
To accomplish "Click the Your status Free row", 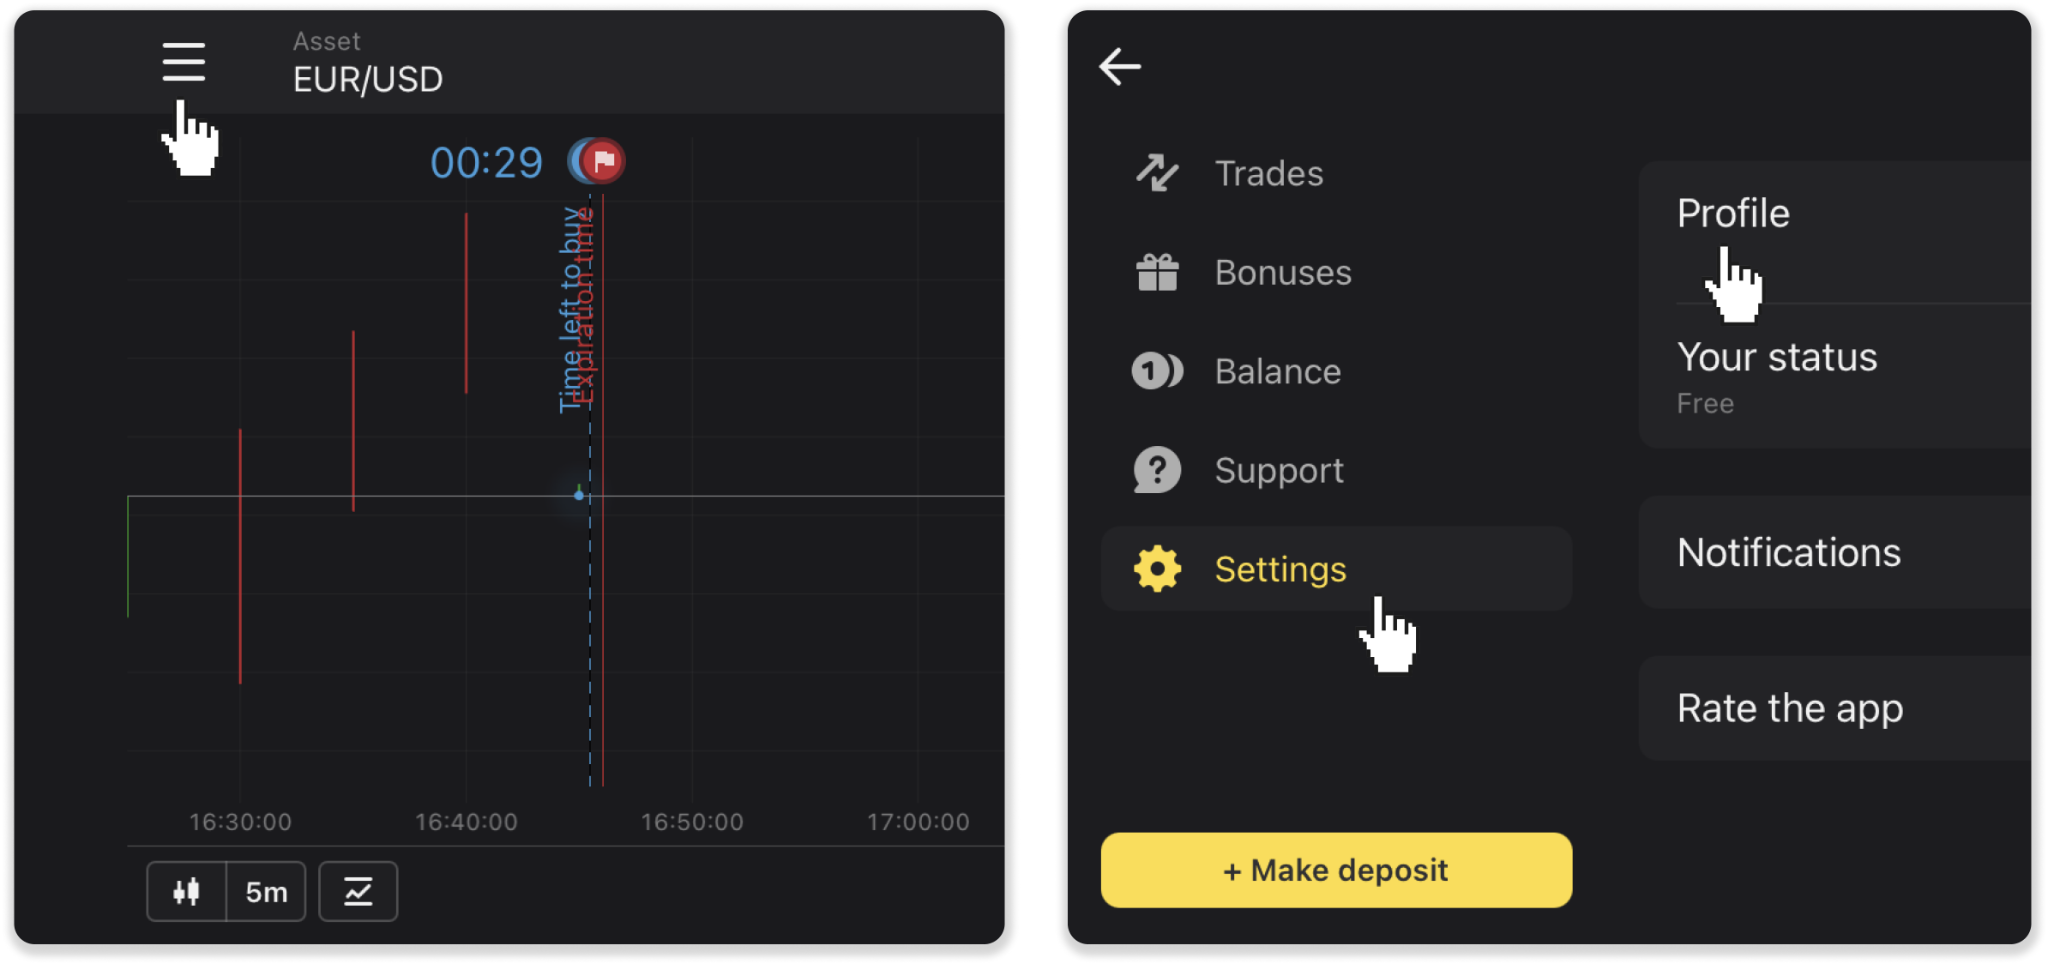I will [x=1777, y=376].
